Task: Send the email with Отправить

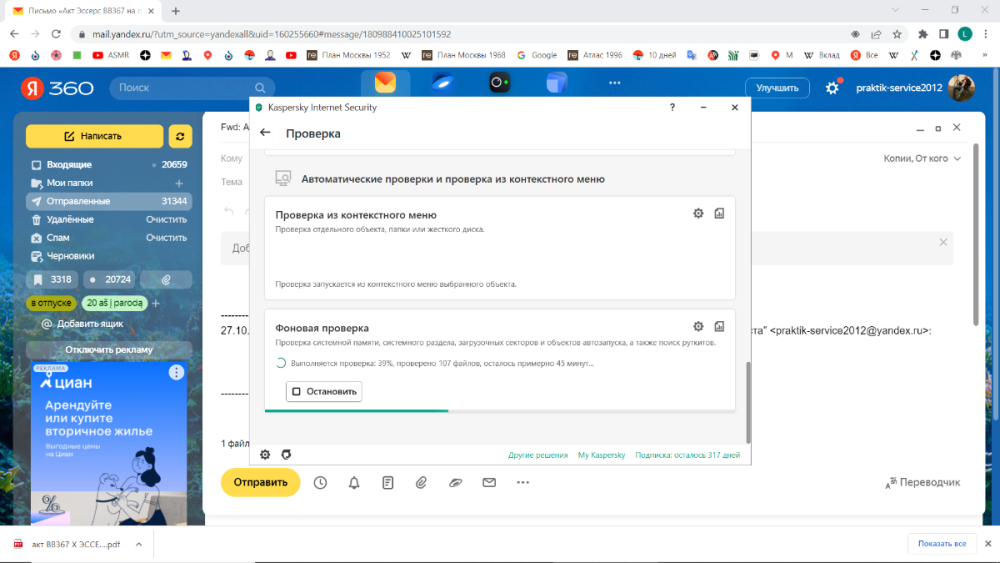Action: click(260, 483)
